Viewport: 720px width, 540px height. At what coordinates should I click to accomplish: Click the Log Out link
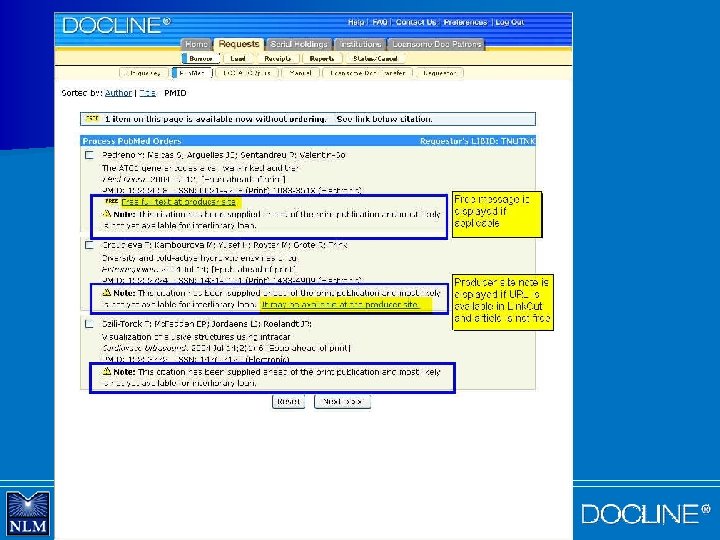(x=509, y=22)
